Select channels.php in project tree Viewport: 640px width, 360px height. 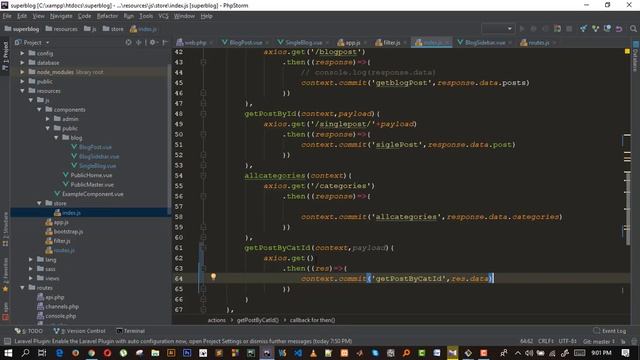tap(62, 307)
